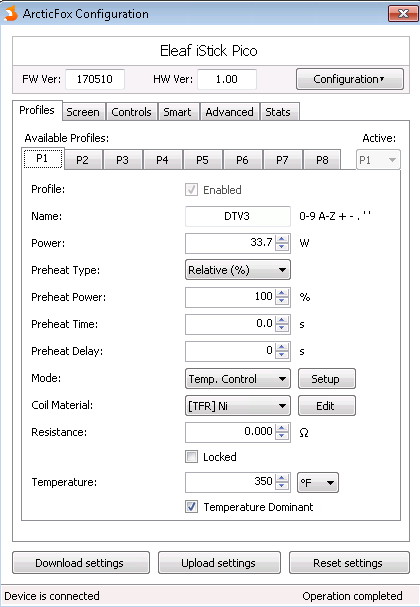
Task: Decrease Power with the down arrow
Action: (x=282, y=247)
